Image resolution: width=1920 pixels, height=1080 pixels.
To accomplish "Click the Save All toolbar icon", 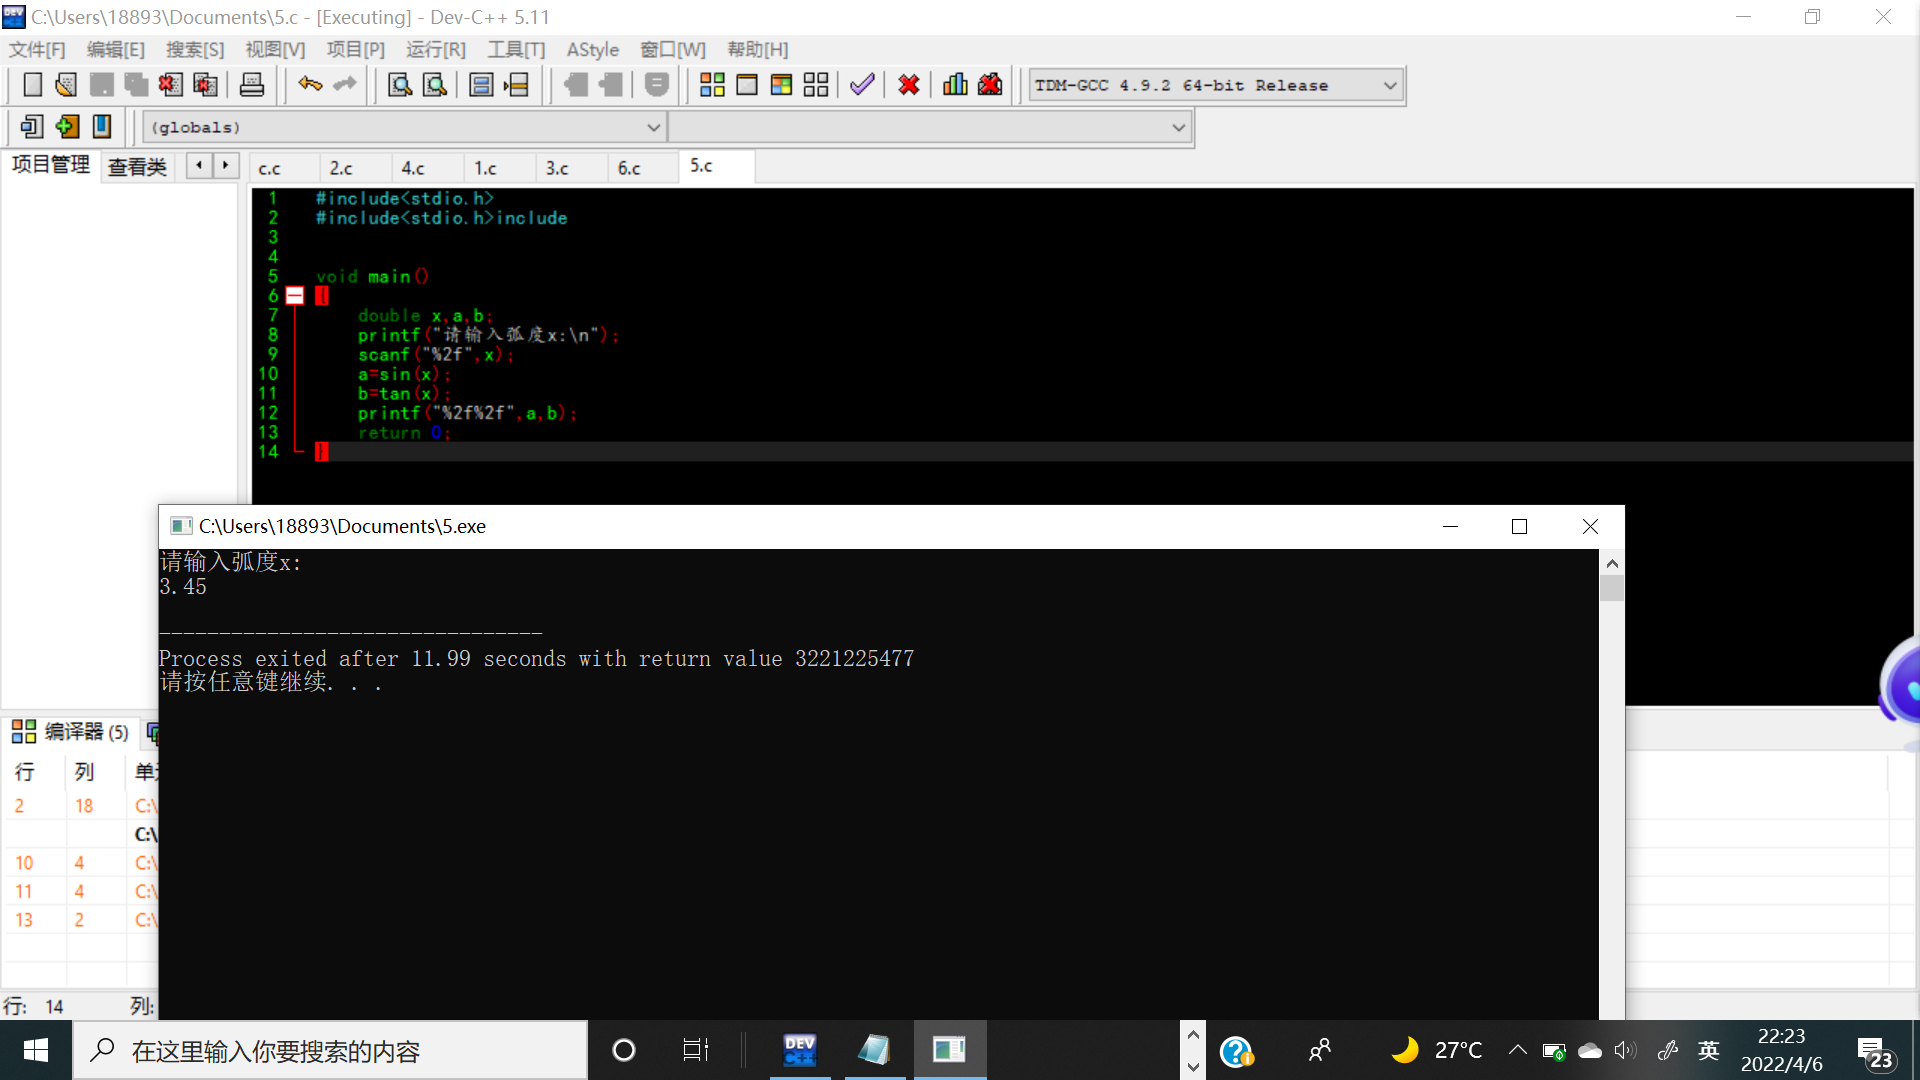I will click(x=136, y=85).
